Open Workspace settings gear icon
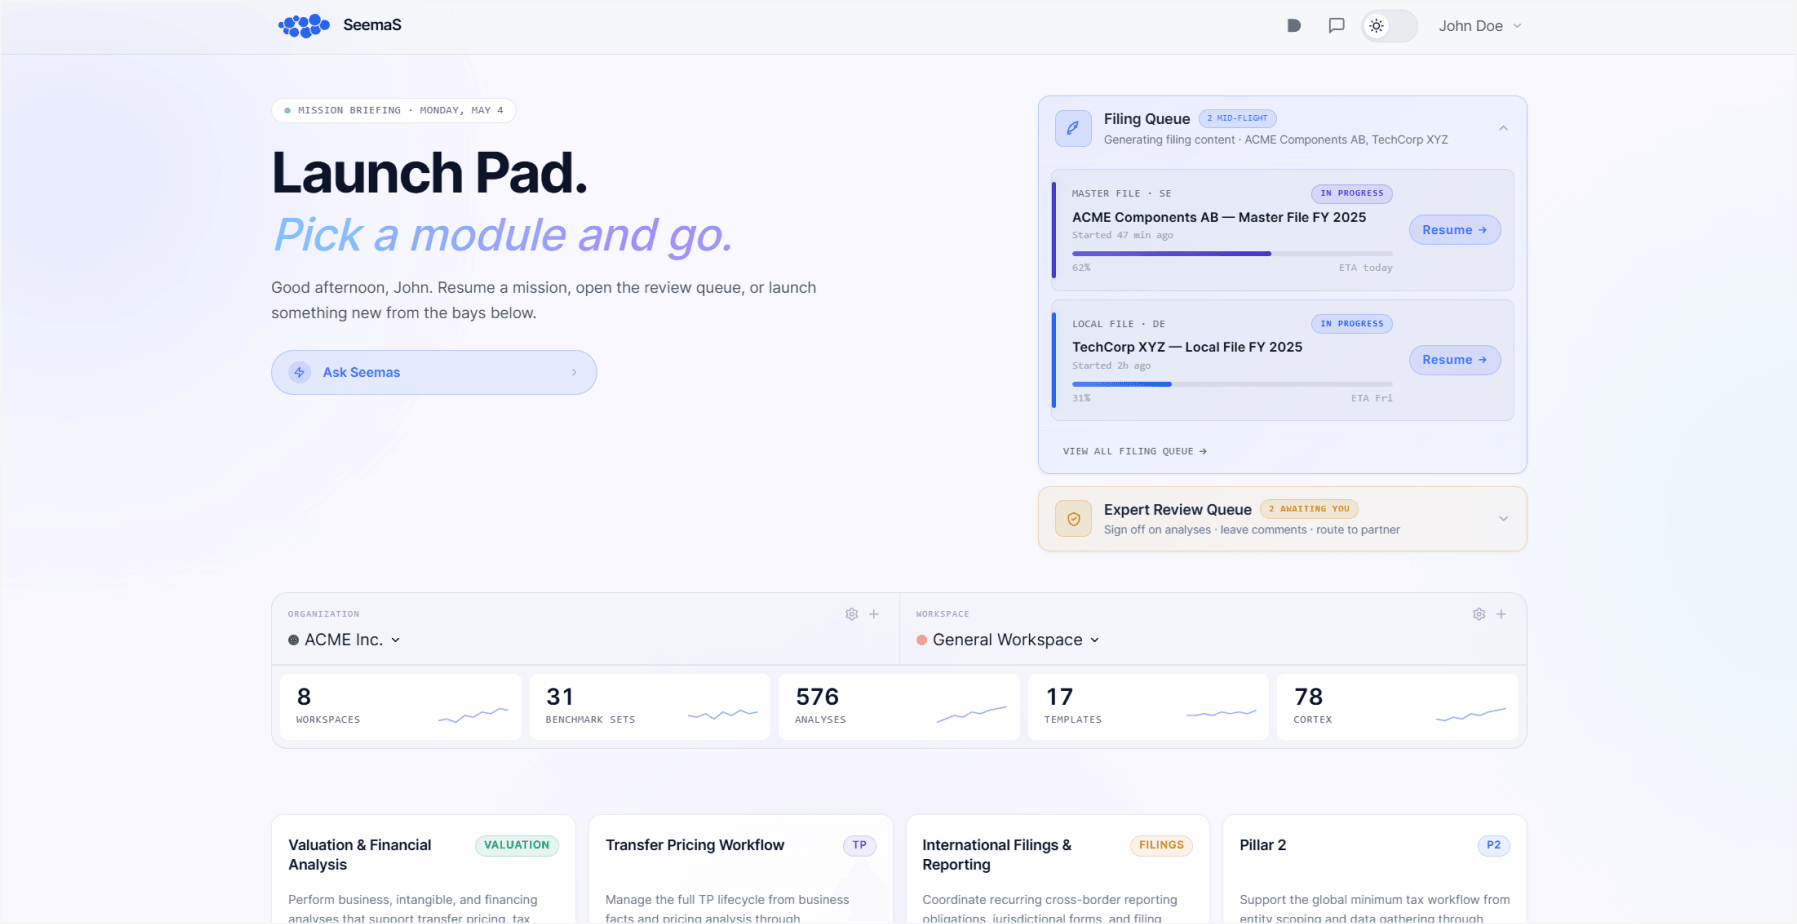Viewport: 1797px width, 924px height. tap(1479, 614)
